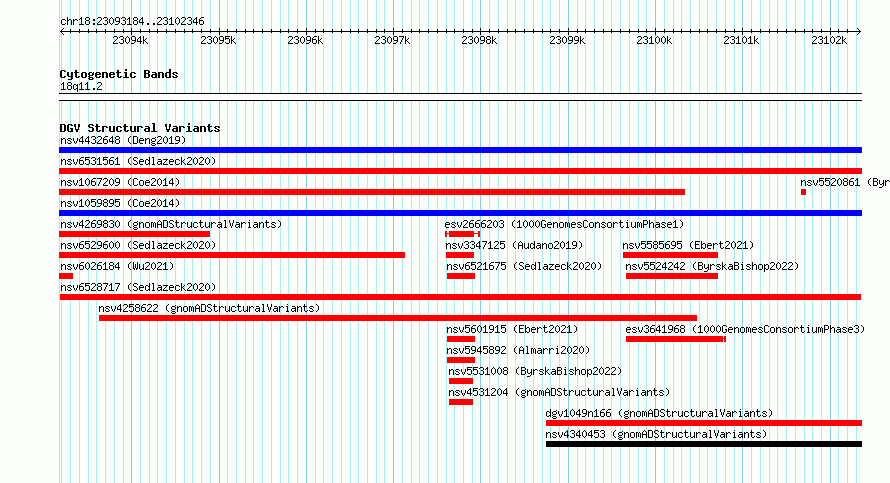Viewport: 890px width, 483px height.
Task: Click the red bar under nsv5585695
Action: tap(670, 255)
